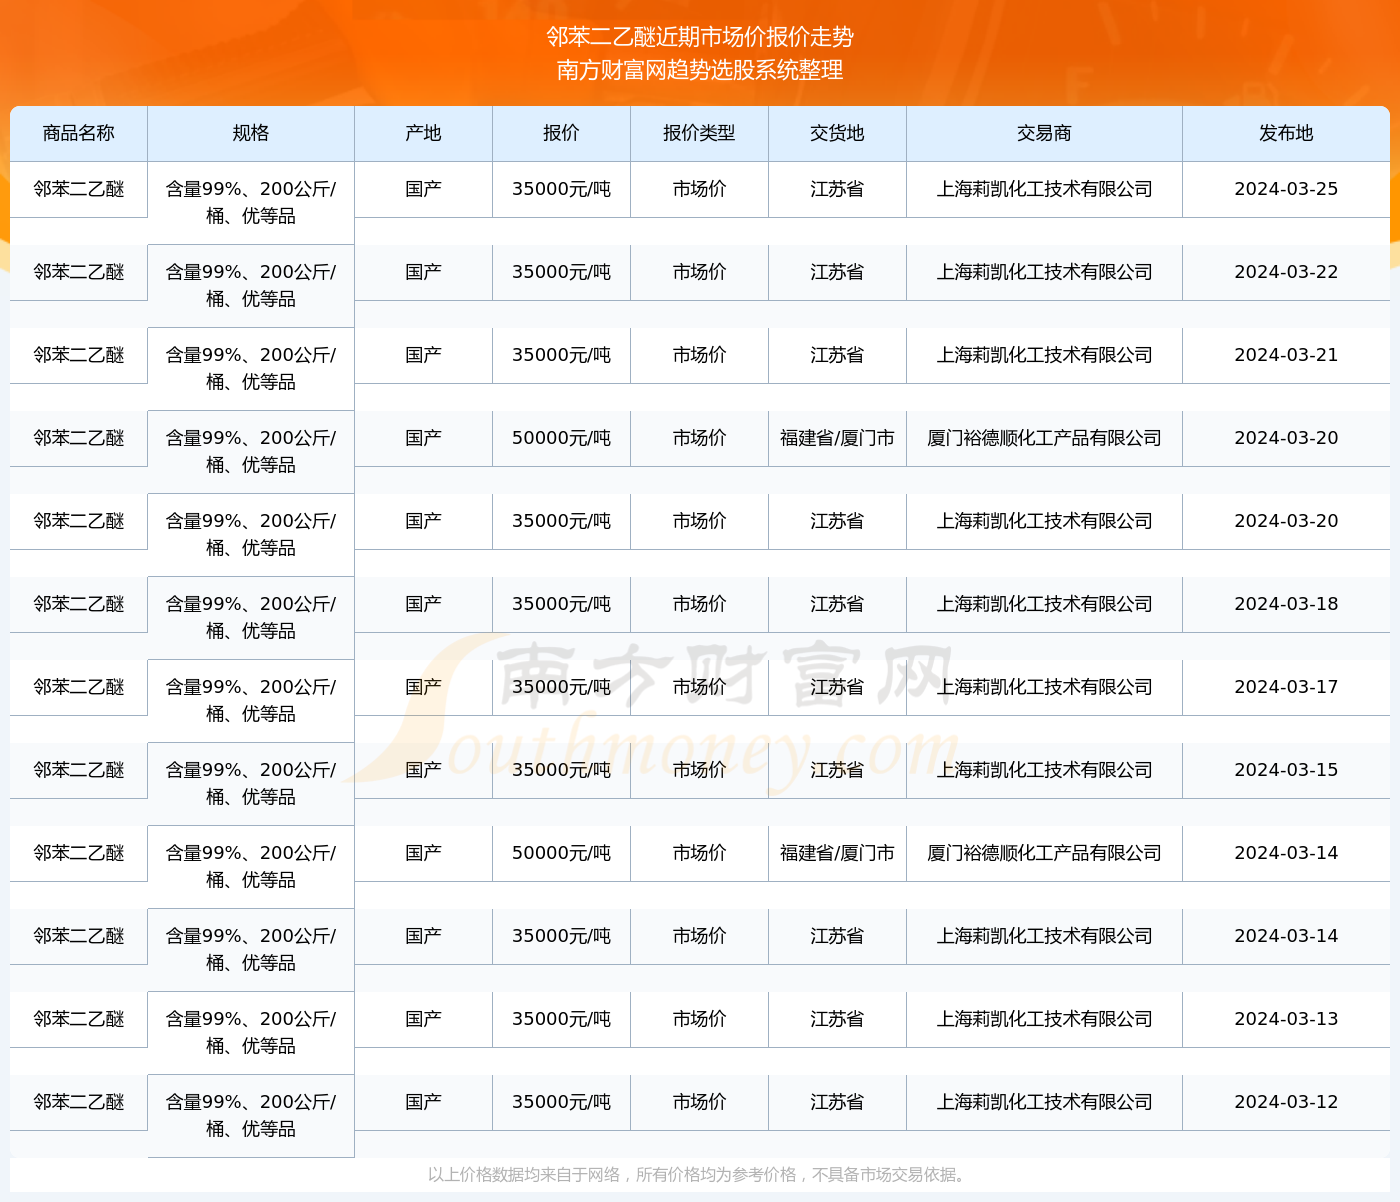The width and height of the screenshot is (1400, 1202).
Task: Click the 含量99% spec cell in the 2024-03-12 row
Action: point(251,1115)
